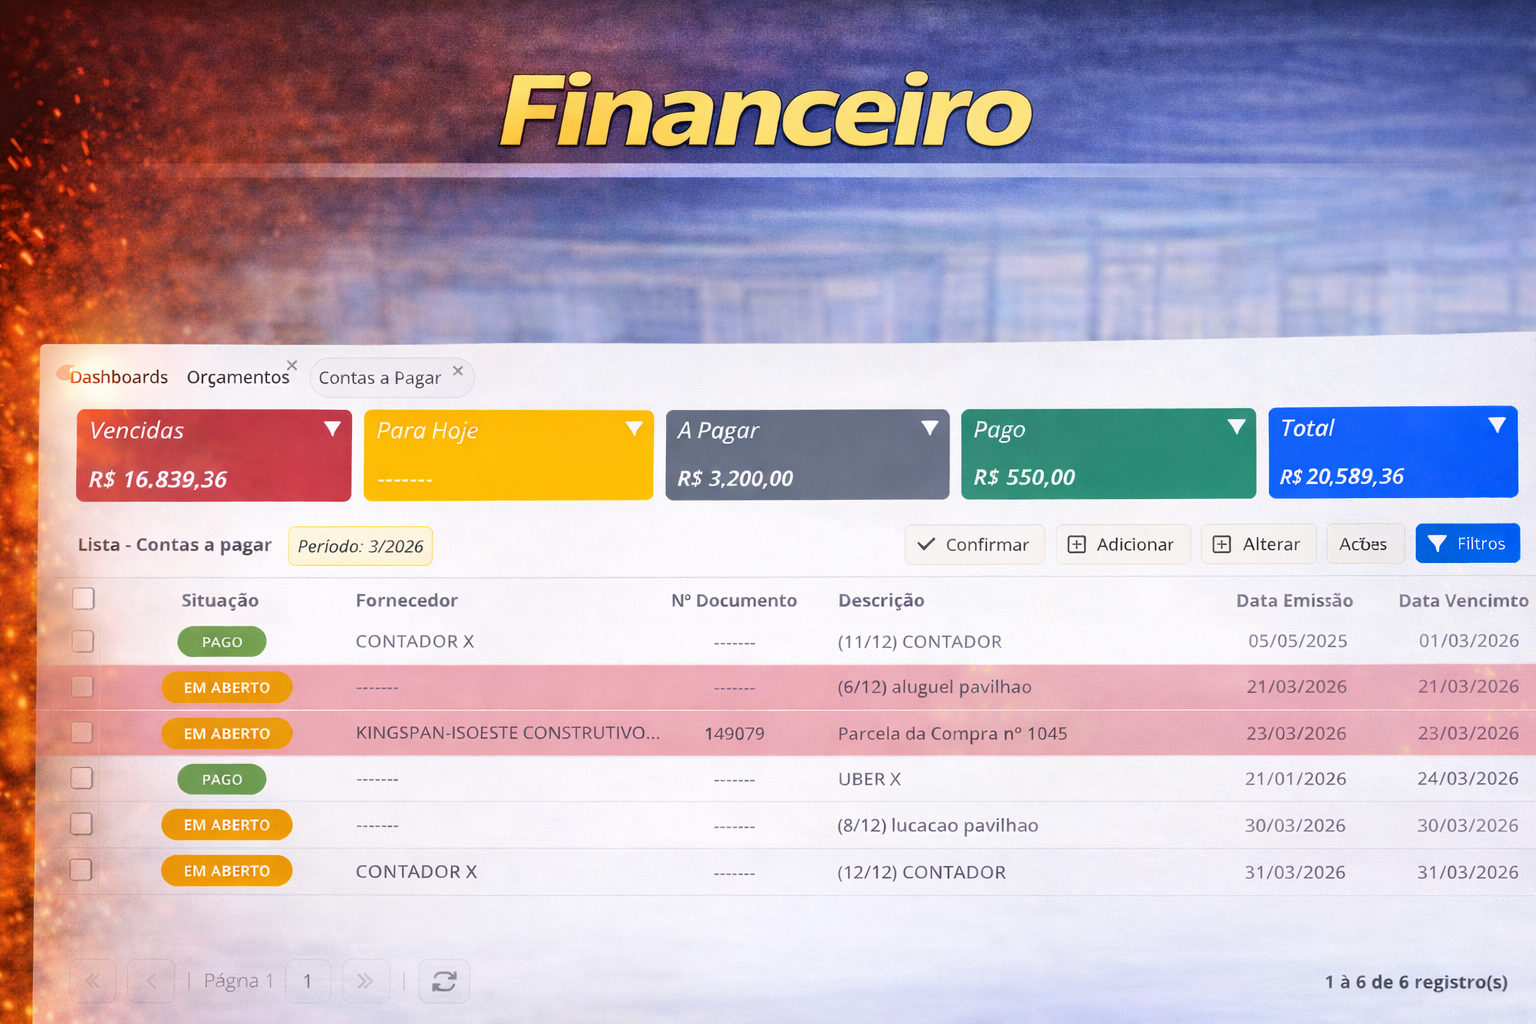Go to last page double-arrow icon
This screenshot has height=1024, width=1536.
point(365,981)
